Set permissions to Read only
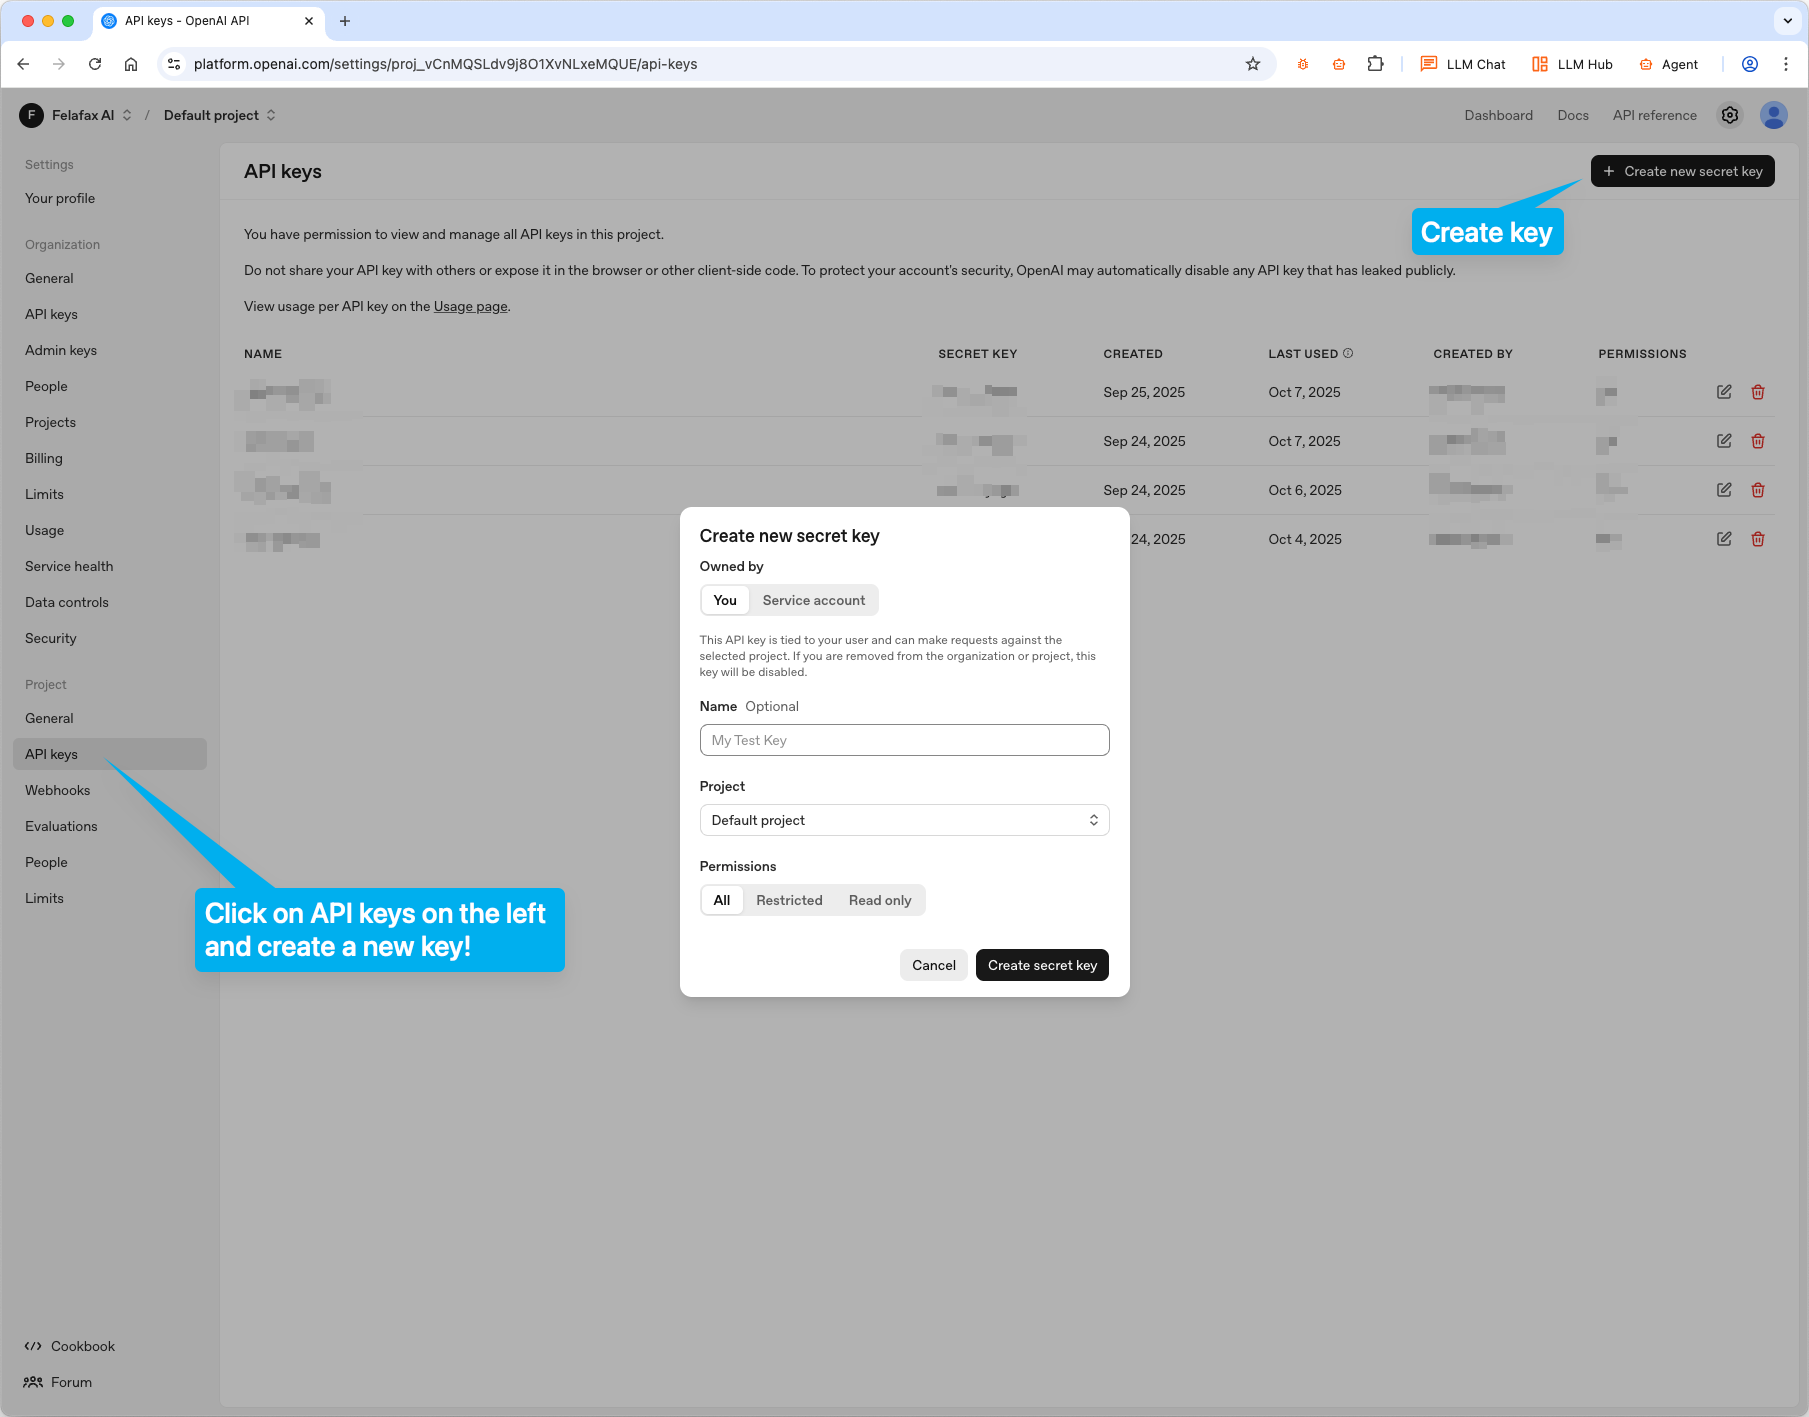Viewport: 1809px width, 1417px height. pos(880,900)
